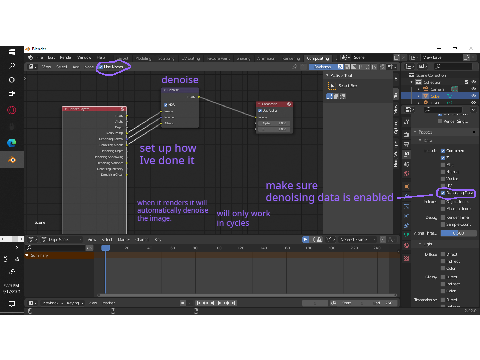The height and width of the screenshot is (360, 480).
Task: Open the Scene properties tab
Action: 406,164
